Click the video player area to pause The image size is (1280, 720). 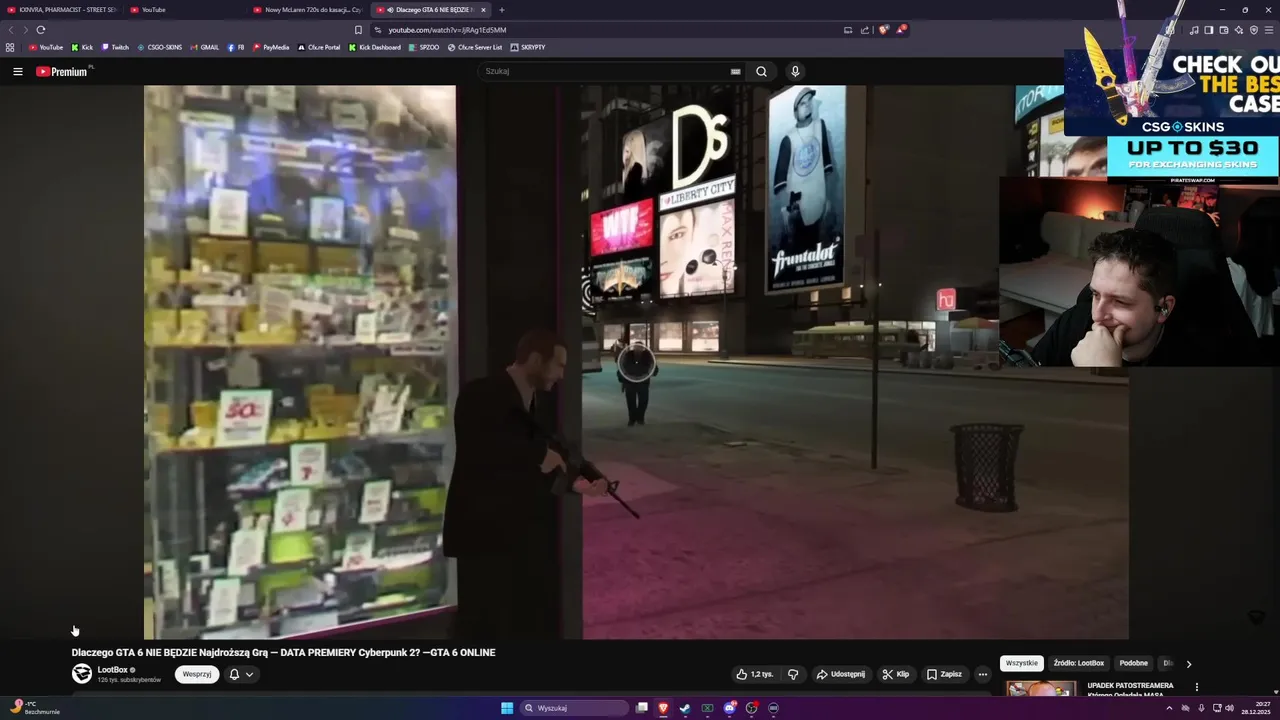pyautogui.click(x=636, y=362)
